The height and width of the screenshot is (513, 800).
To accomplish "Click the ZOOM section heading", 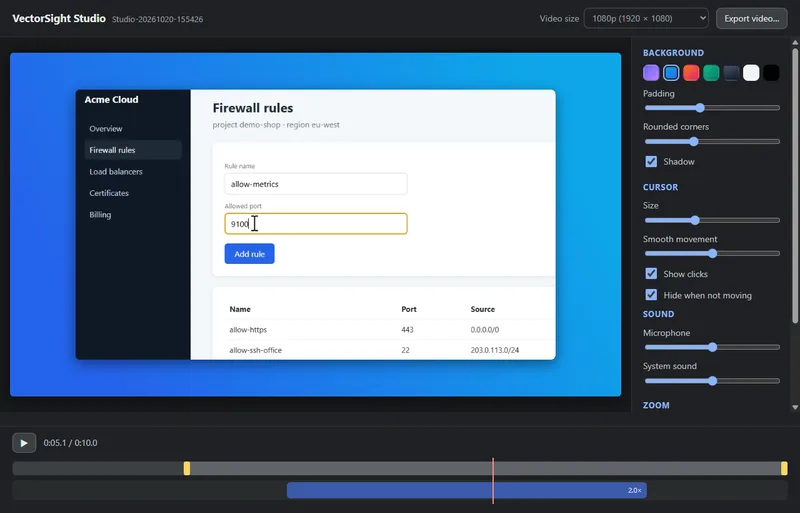I will [656, 405].
